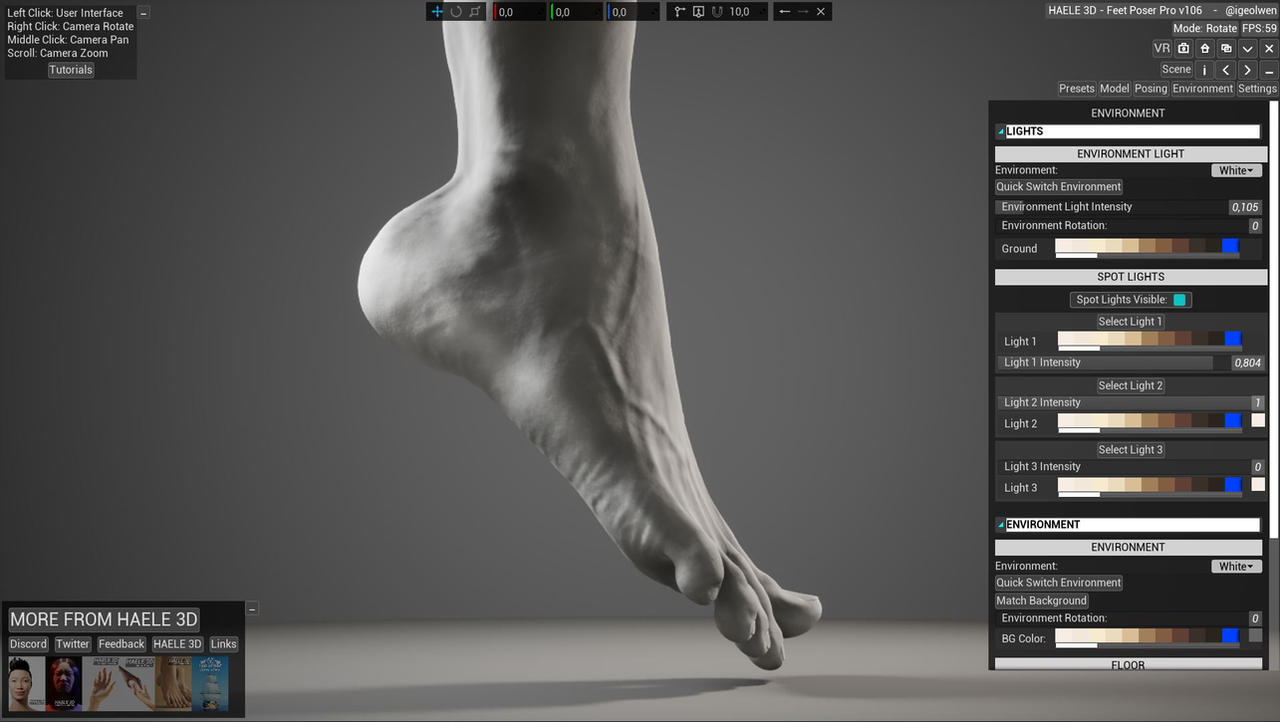Click the Match Background button
The height and width of the screenshot is (722, 1280).
[1042, 601]
